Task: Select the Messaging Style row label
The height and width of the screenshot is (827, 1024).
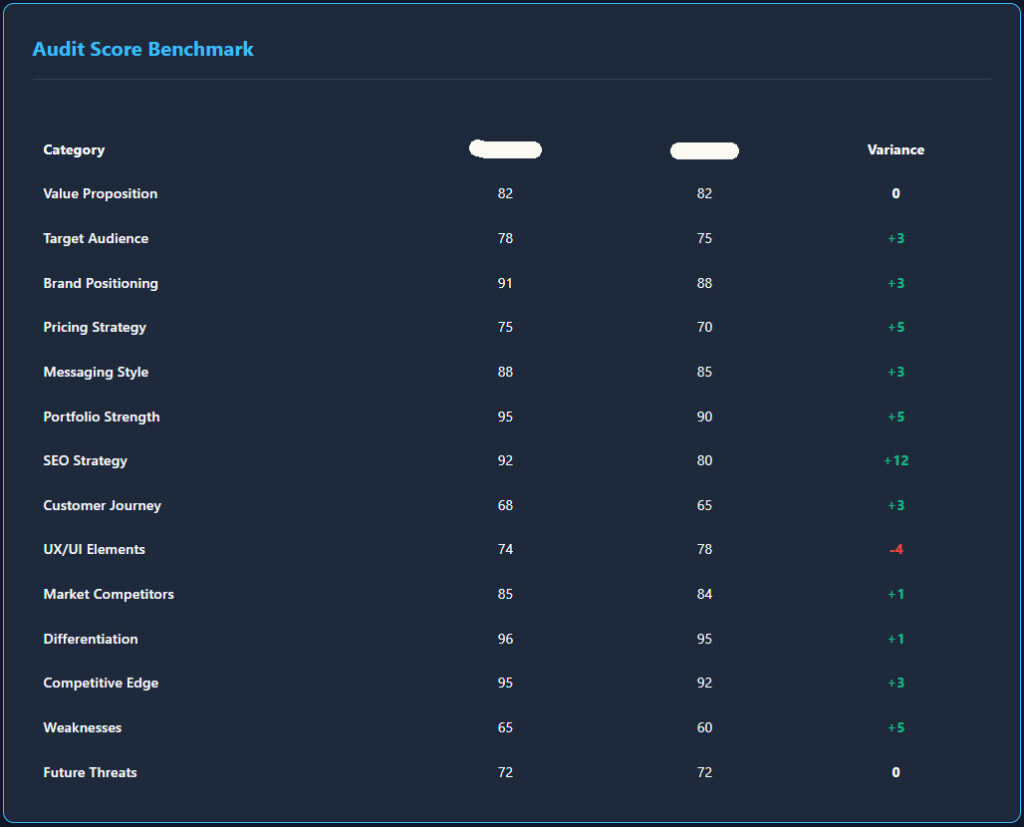Action: (x=95, y=372)
